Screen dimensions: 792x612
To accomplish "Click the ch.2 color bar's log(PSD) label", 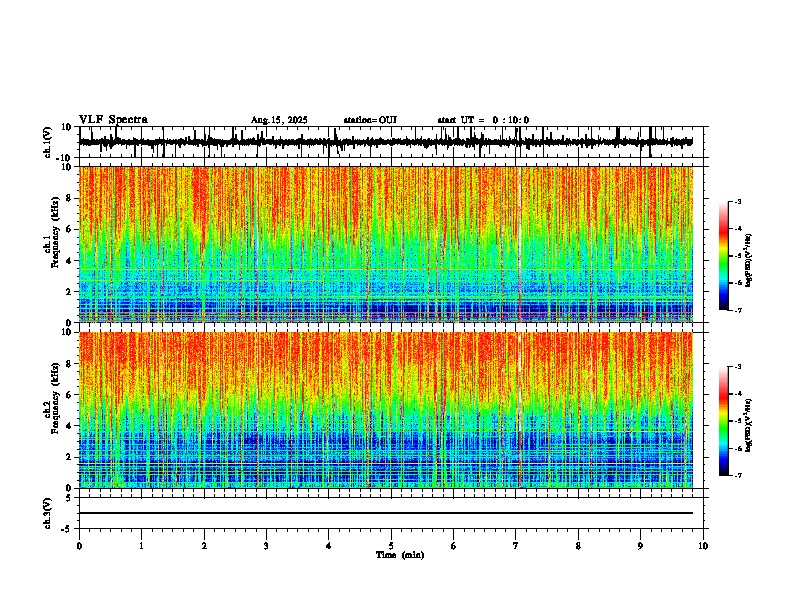I will click(x=749, y=425).
